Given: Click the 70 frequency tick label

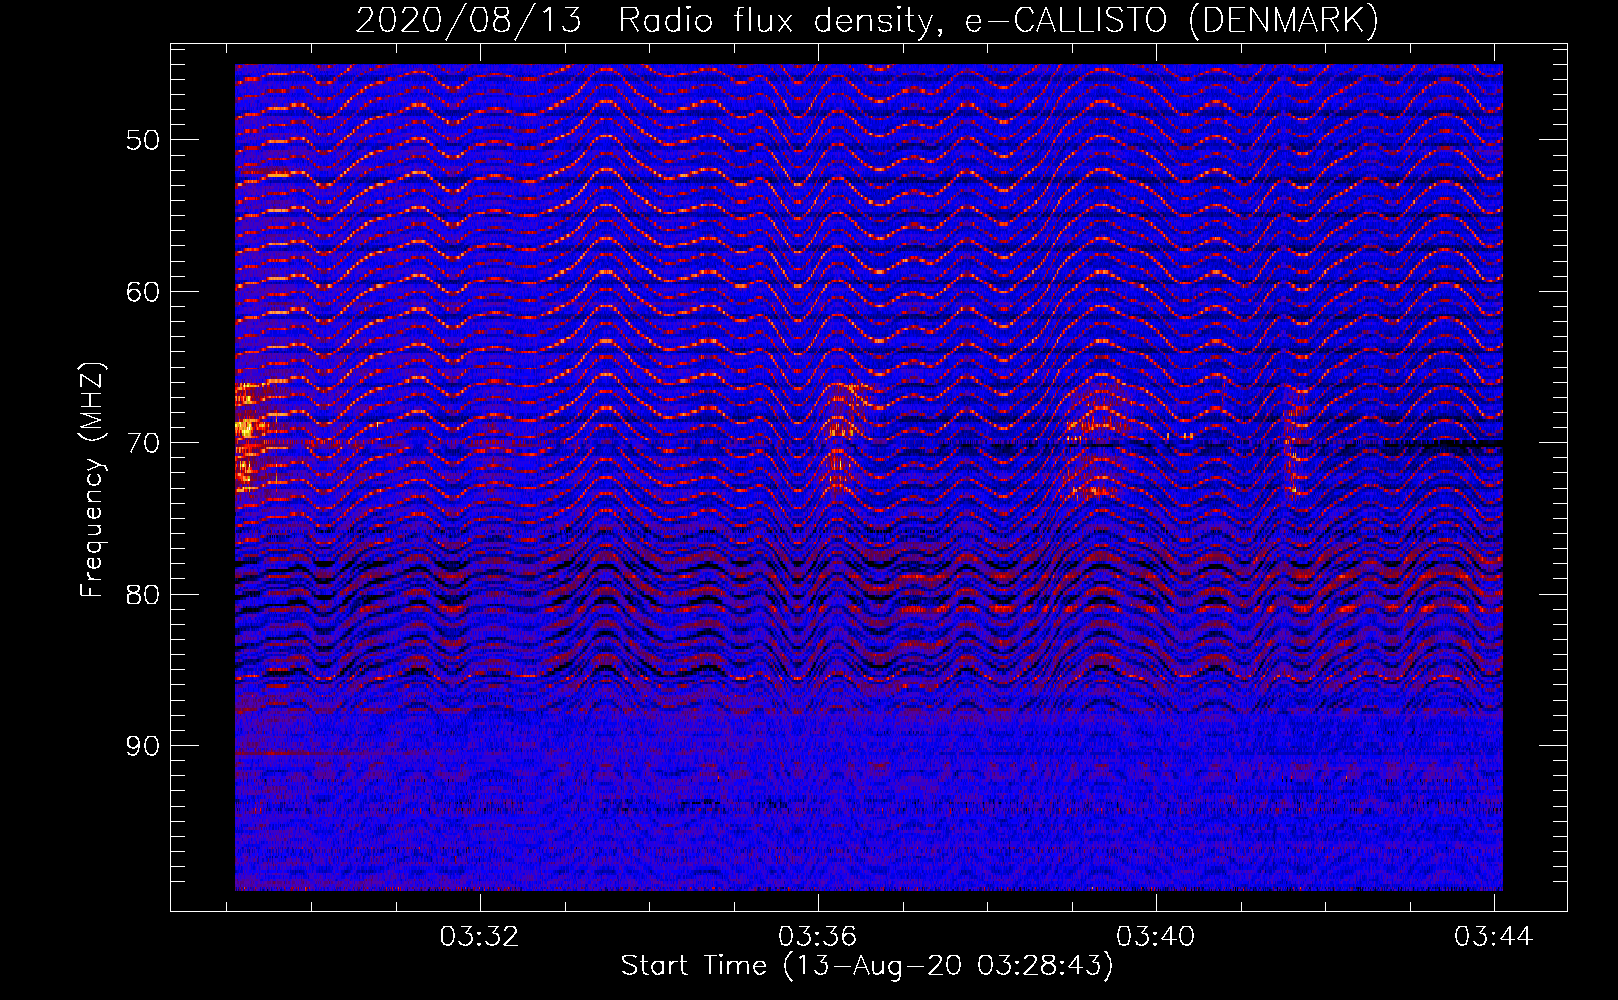Looking at the screenshot, I should pos(143,443).
